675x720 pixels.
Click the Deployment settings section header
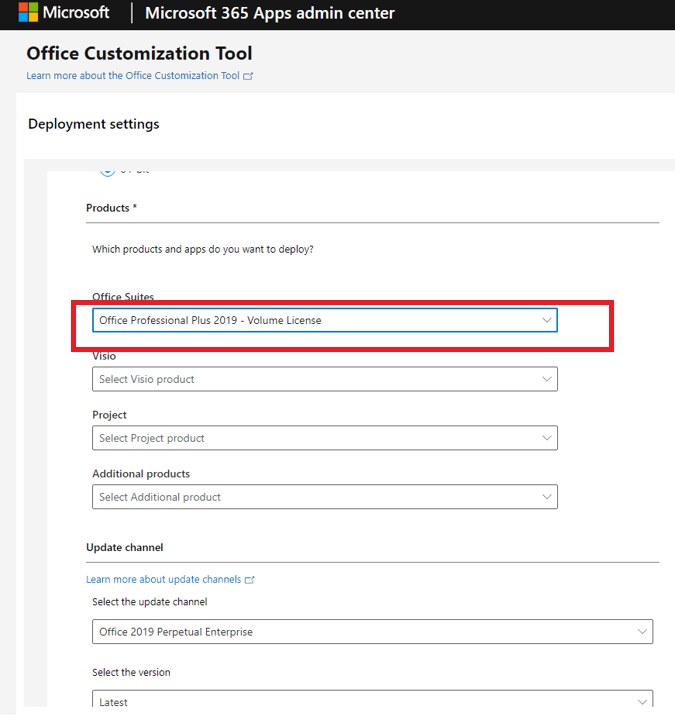(93, 124)
